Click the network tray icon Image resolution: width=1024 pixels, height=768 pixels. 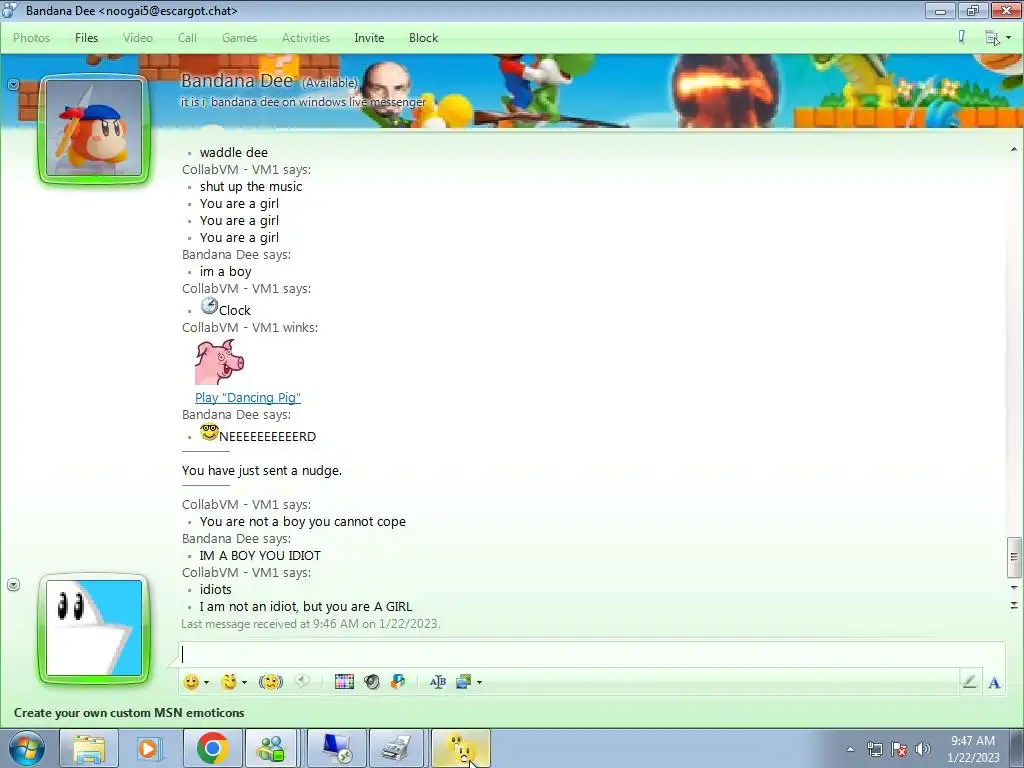874,749
